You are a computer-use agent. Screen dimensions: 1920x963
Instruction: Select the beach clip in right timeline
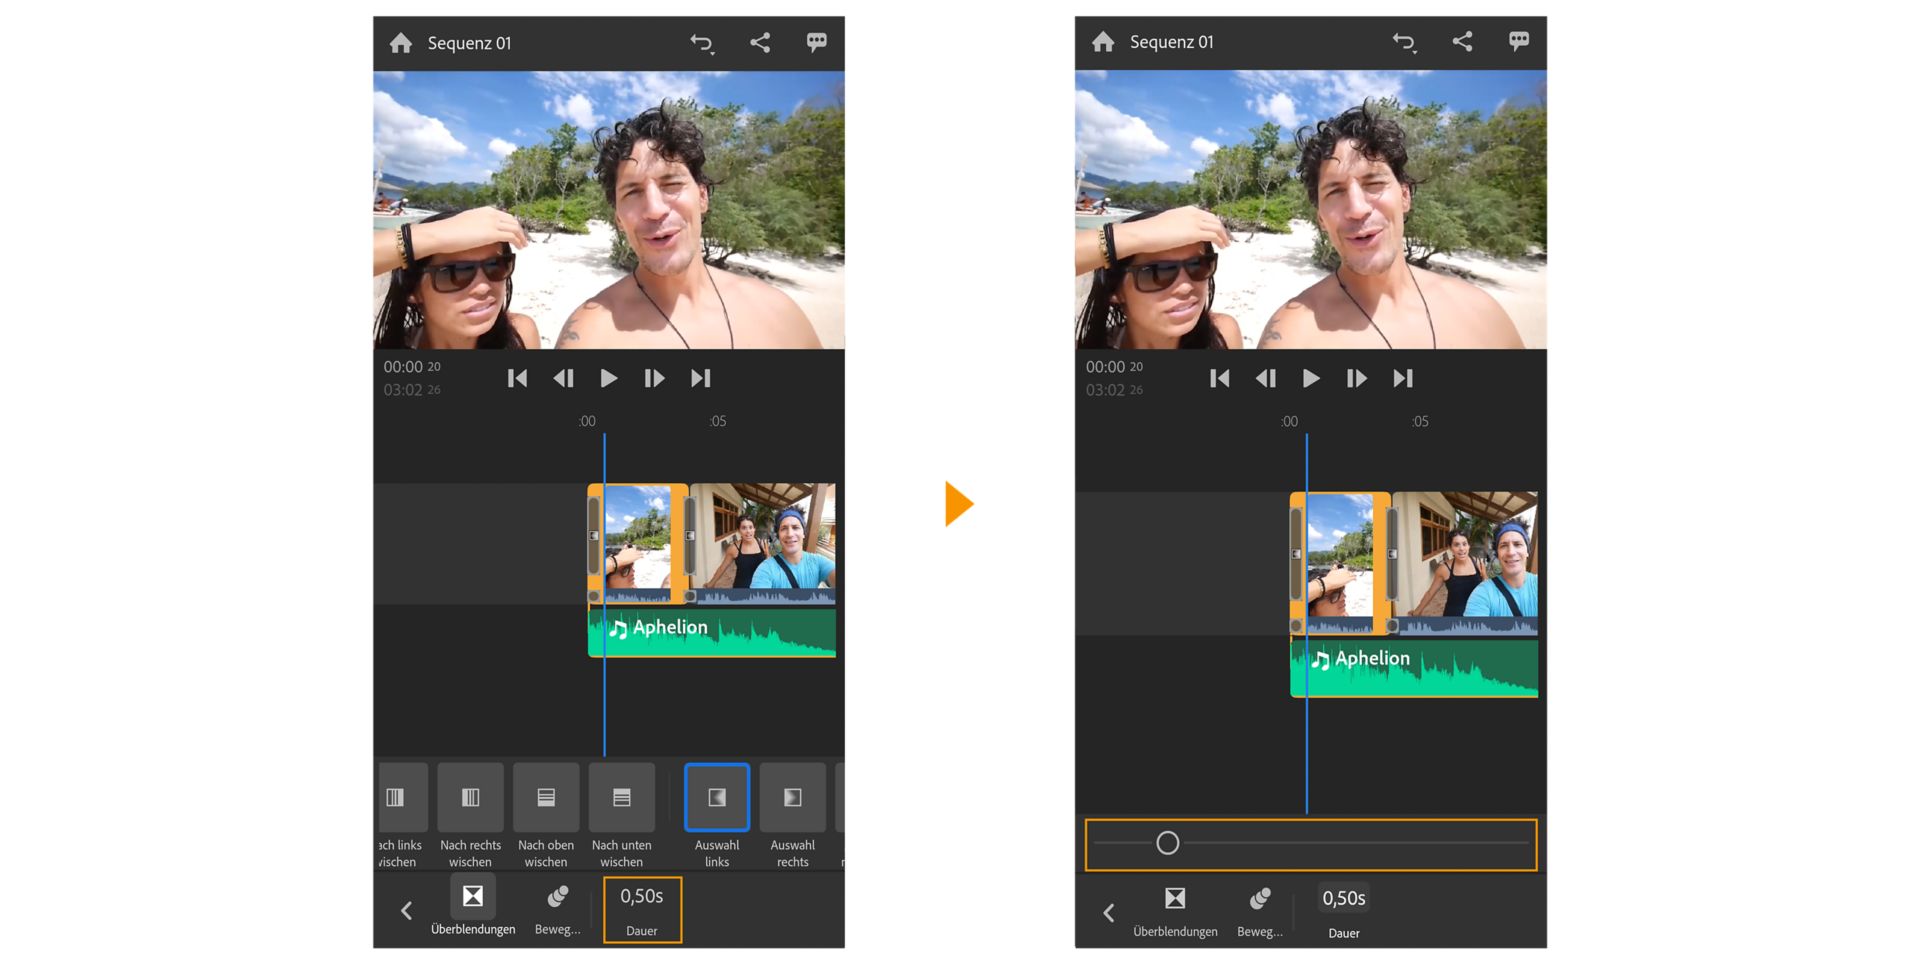click(1340, 563)
